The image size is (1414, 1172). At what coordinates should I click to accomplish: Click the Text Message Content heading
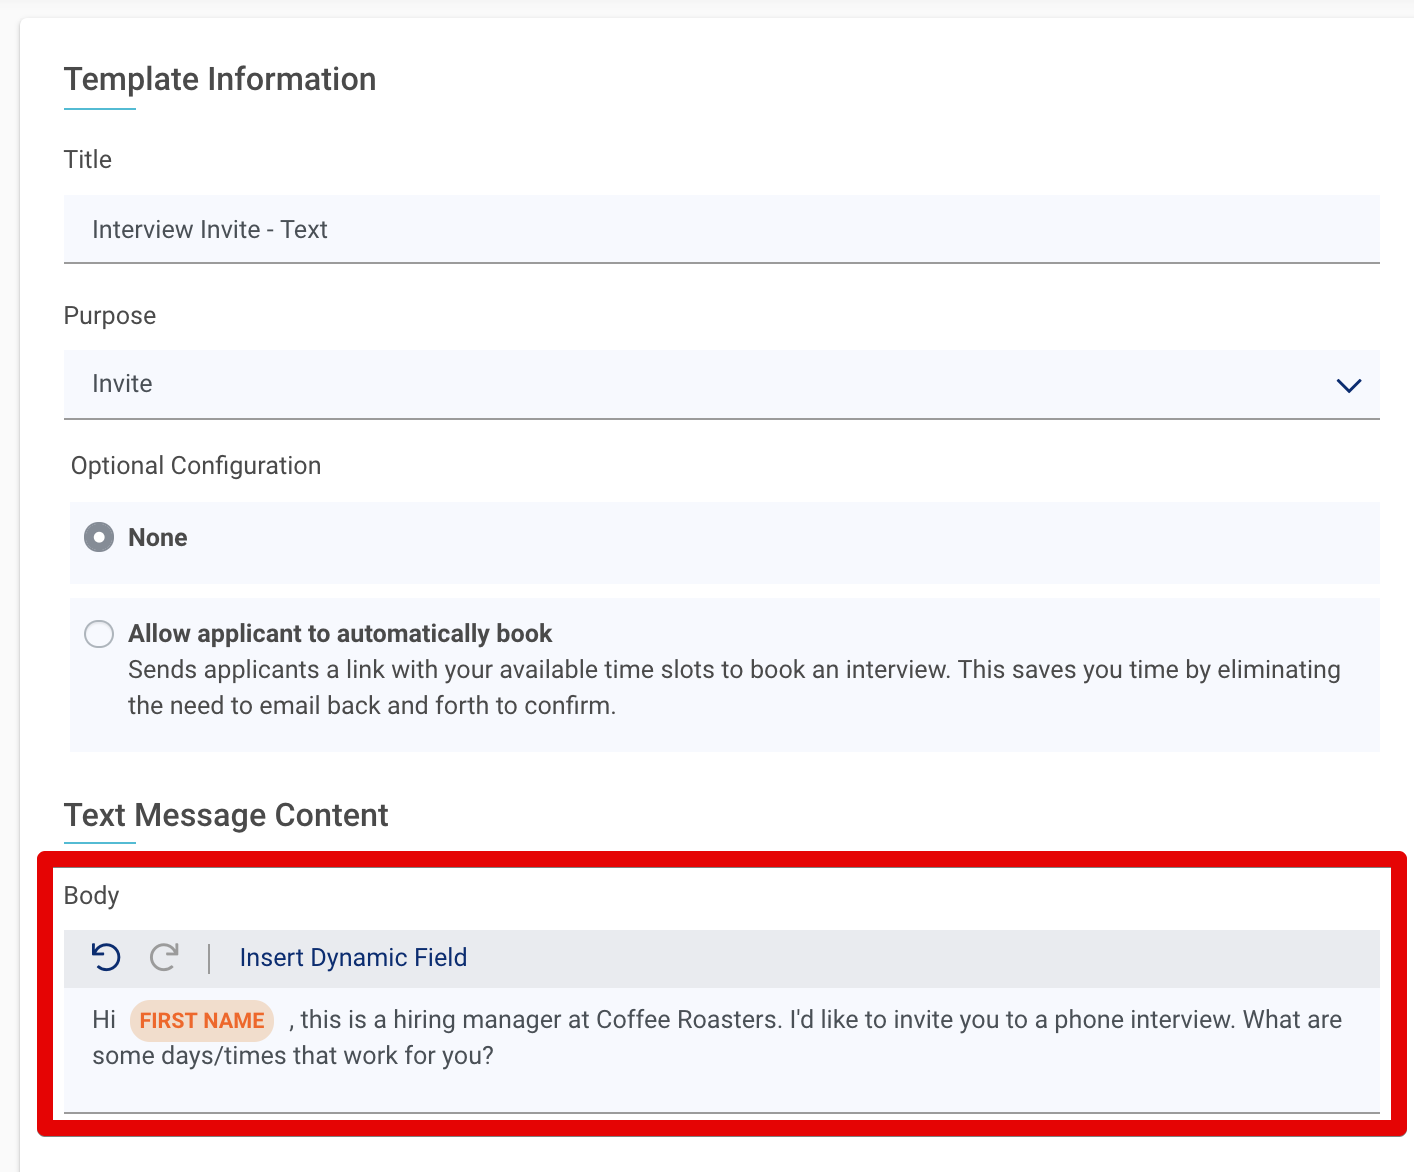[x=226, y=815]
